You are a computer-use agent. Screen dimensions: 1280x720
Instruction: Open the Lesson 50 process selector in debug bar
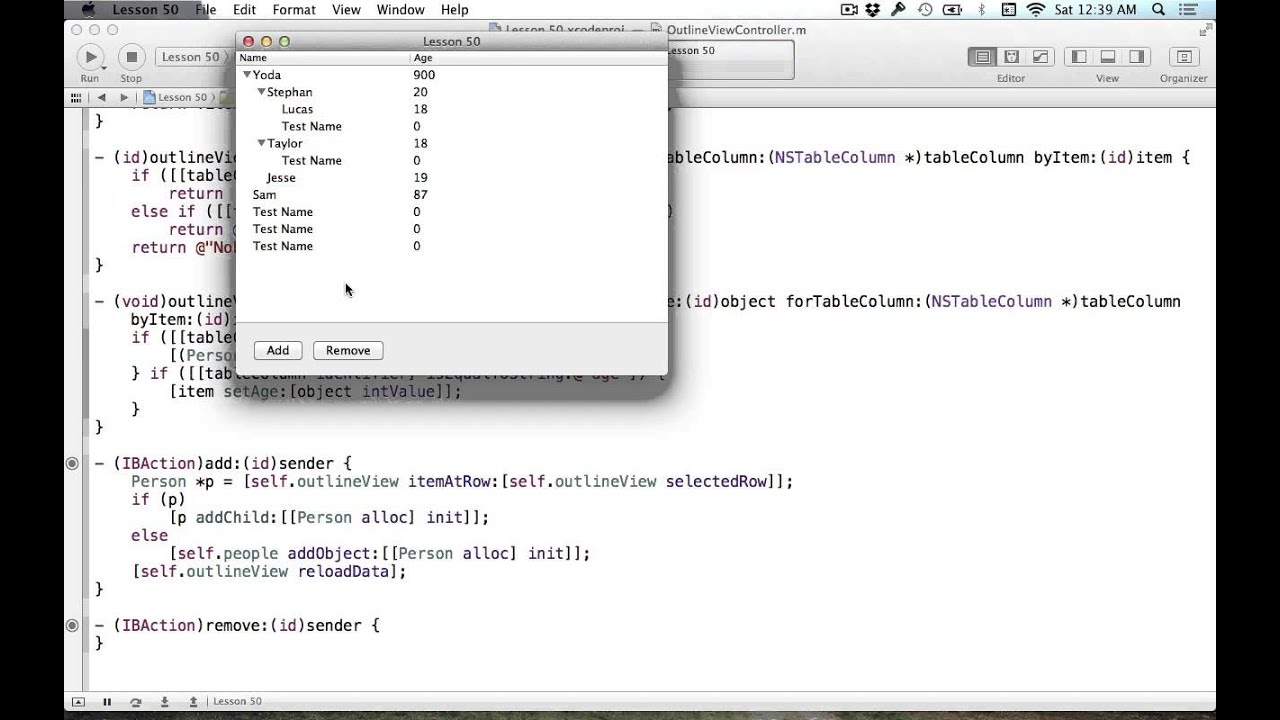coord(237,702)
